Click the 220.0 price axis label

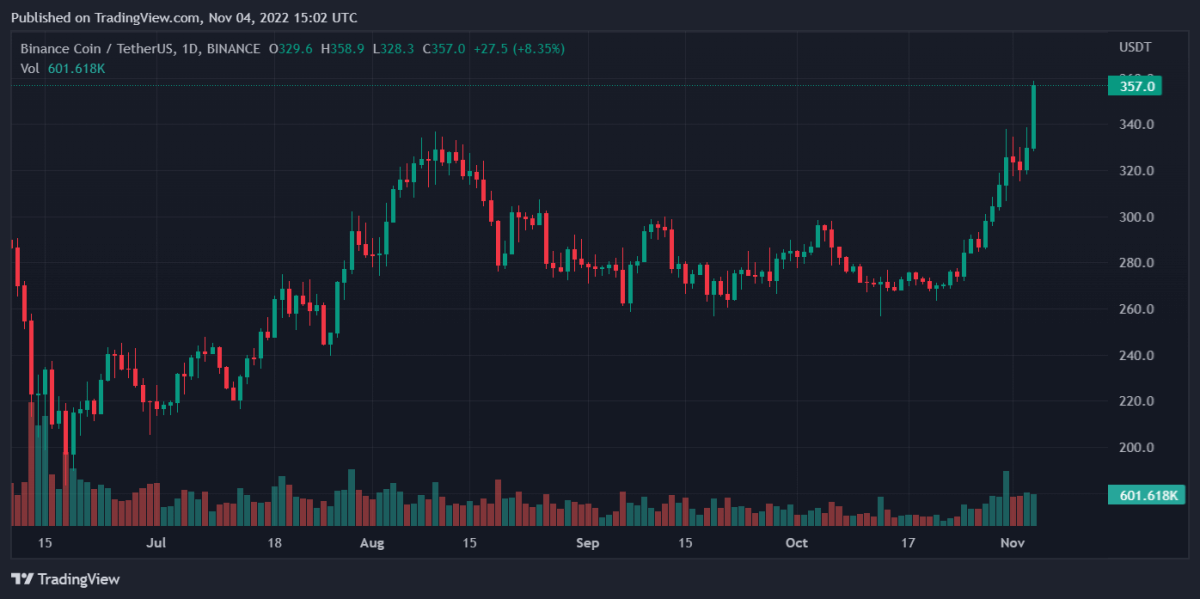(1137, 401)
